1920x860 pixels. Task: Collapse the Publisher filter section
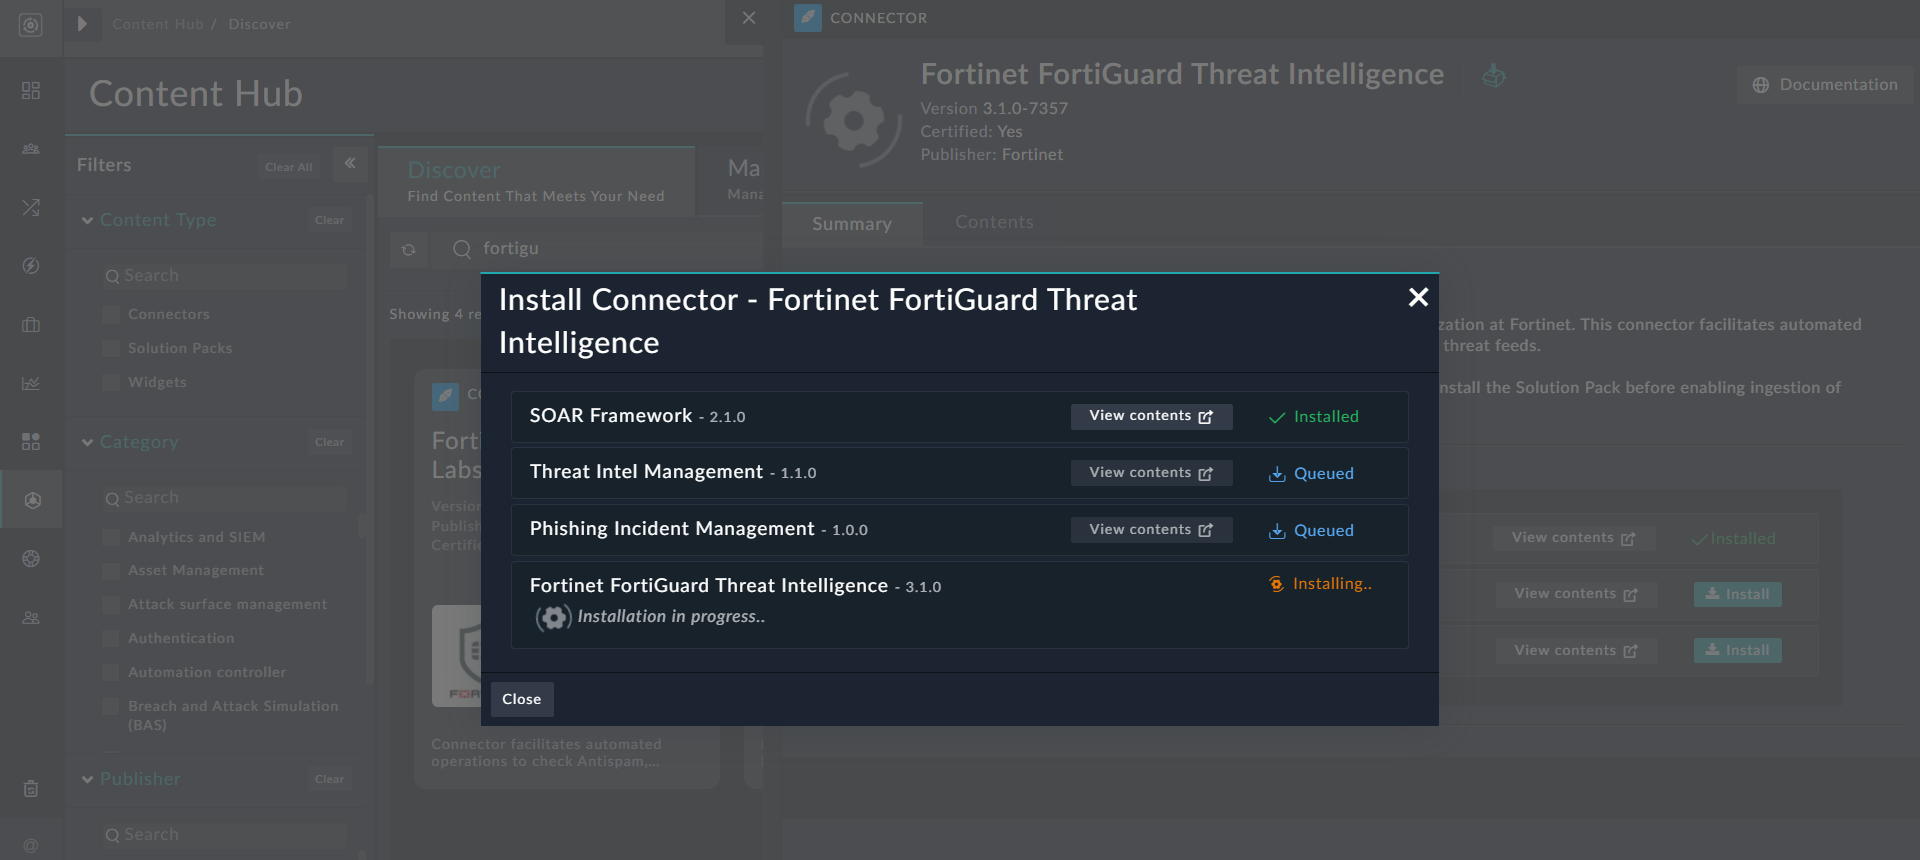point(88,780)
